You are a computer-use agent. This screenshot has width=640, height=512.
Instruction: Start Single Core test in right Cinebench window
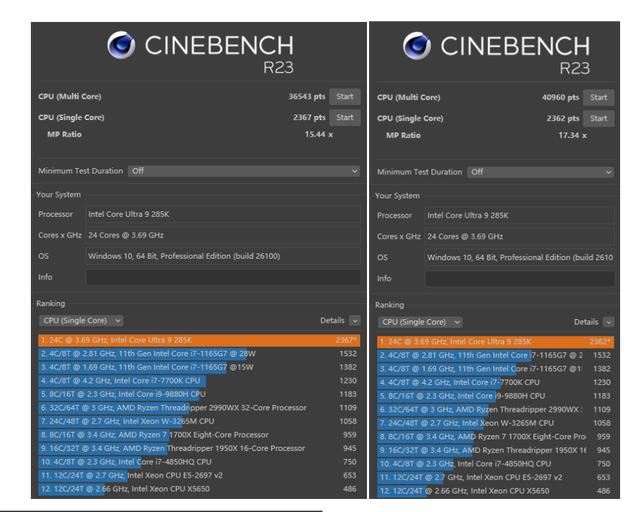598,118
